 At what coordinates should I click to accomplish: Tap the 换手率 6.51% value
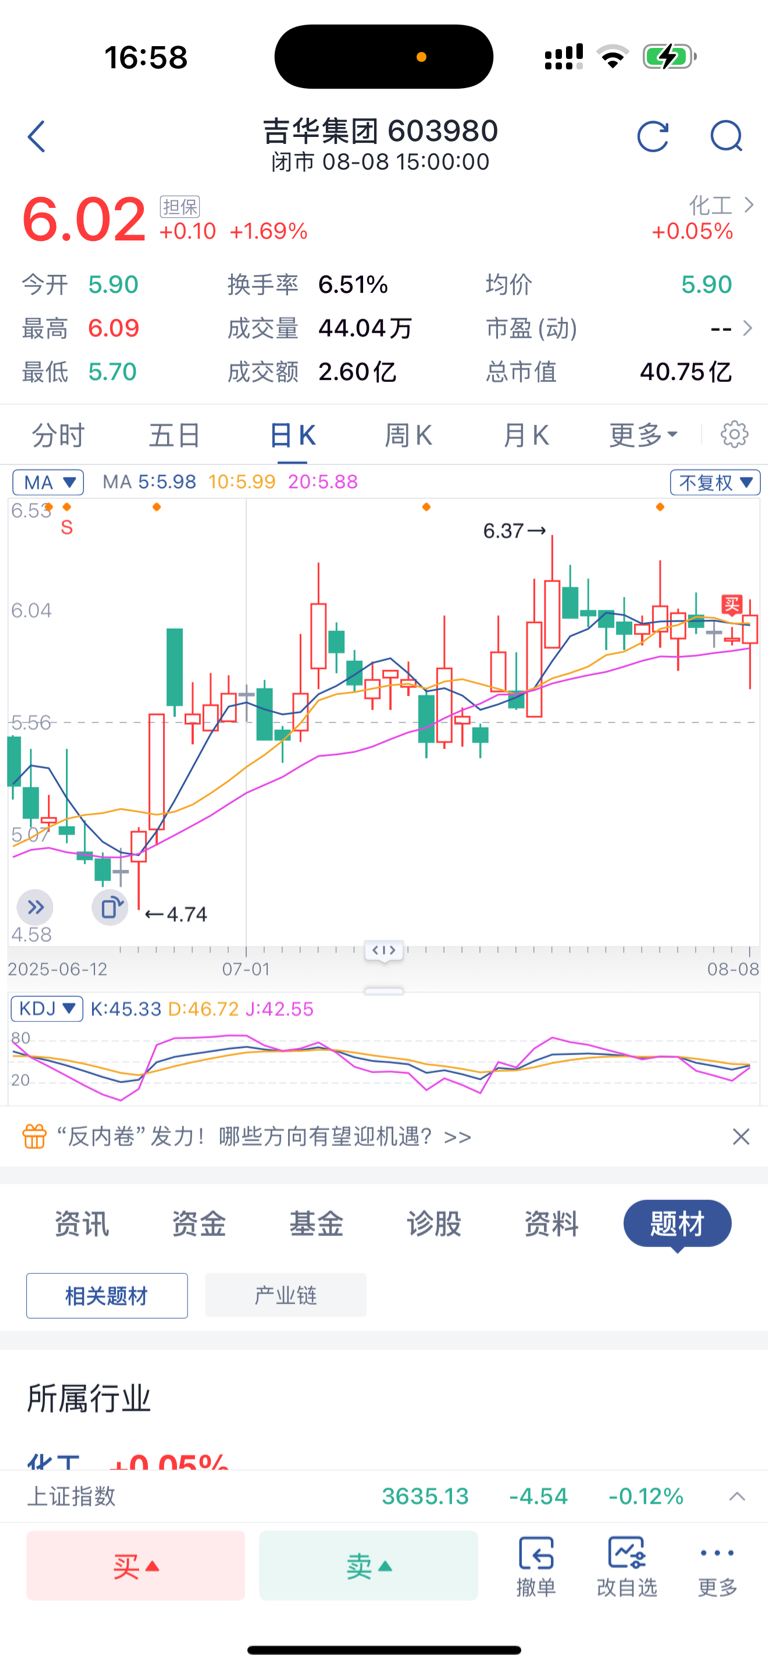(x=353, y=285)
